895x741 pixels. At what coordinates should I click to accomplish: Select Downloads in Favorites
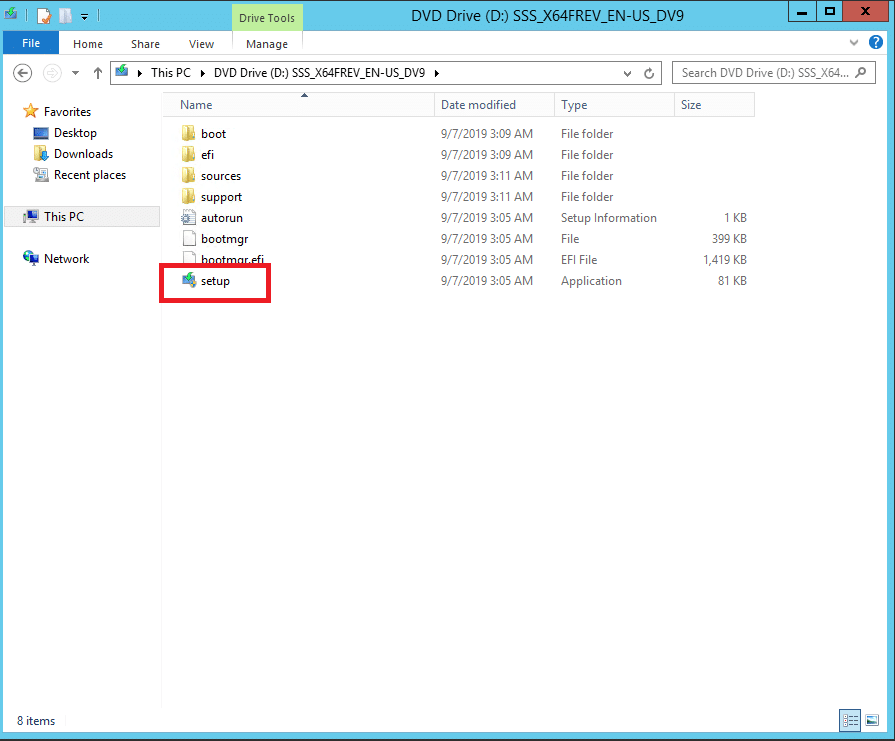(x=83, y=154)
